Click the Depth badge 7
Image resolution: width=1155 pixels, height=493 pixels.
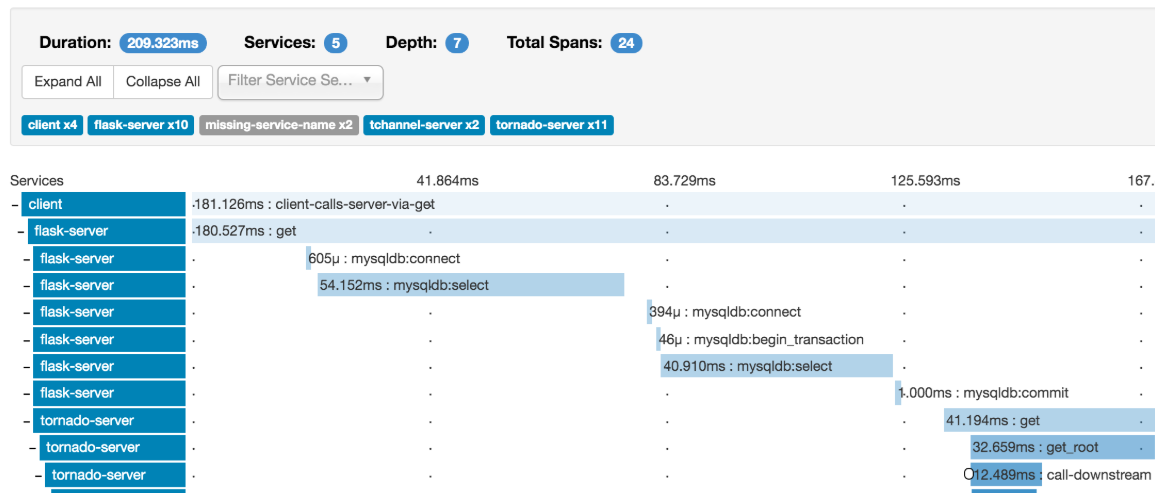point(457,43)
